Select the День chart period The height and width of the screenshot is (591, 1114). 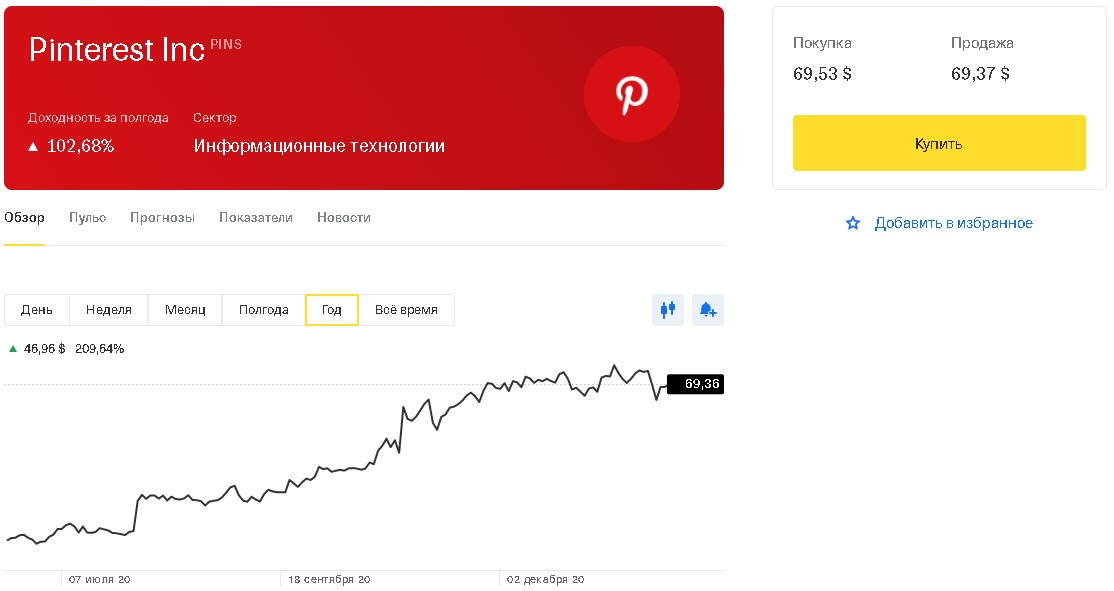36,310
